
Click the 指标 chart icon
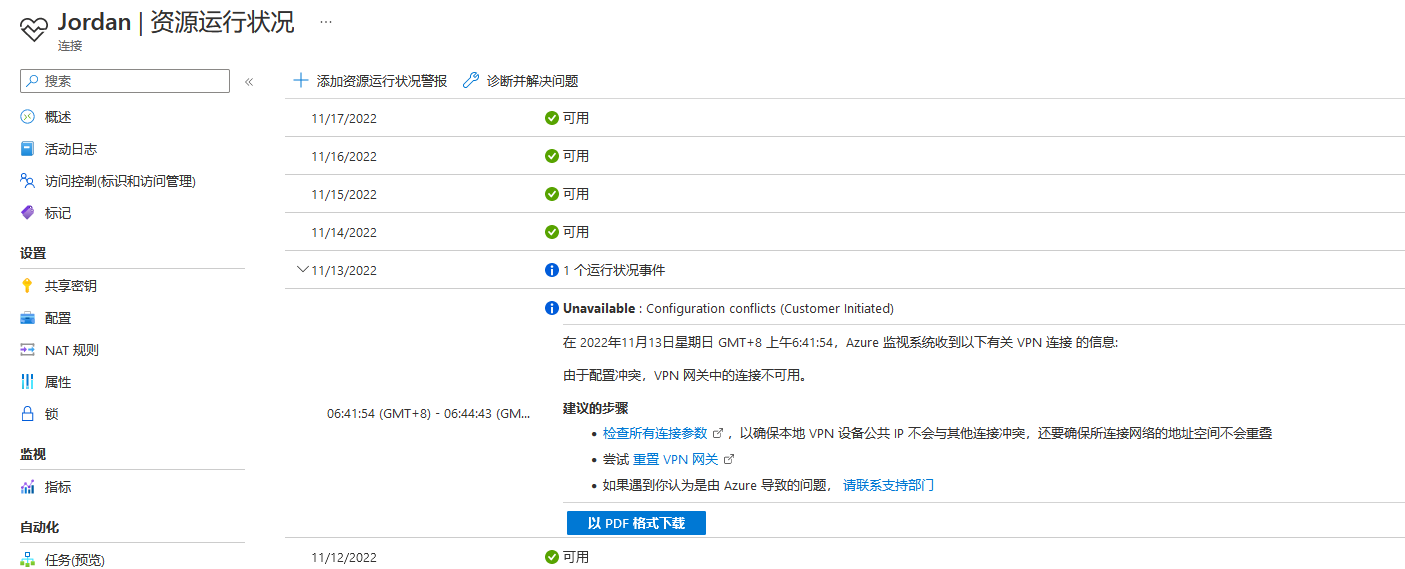(x=27, y=487)
